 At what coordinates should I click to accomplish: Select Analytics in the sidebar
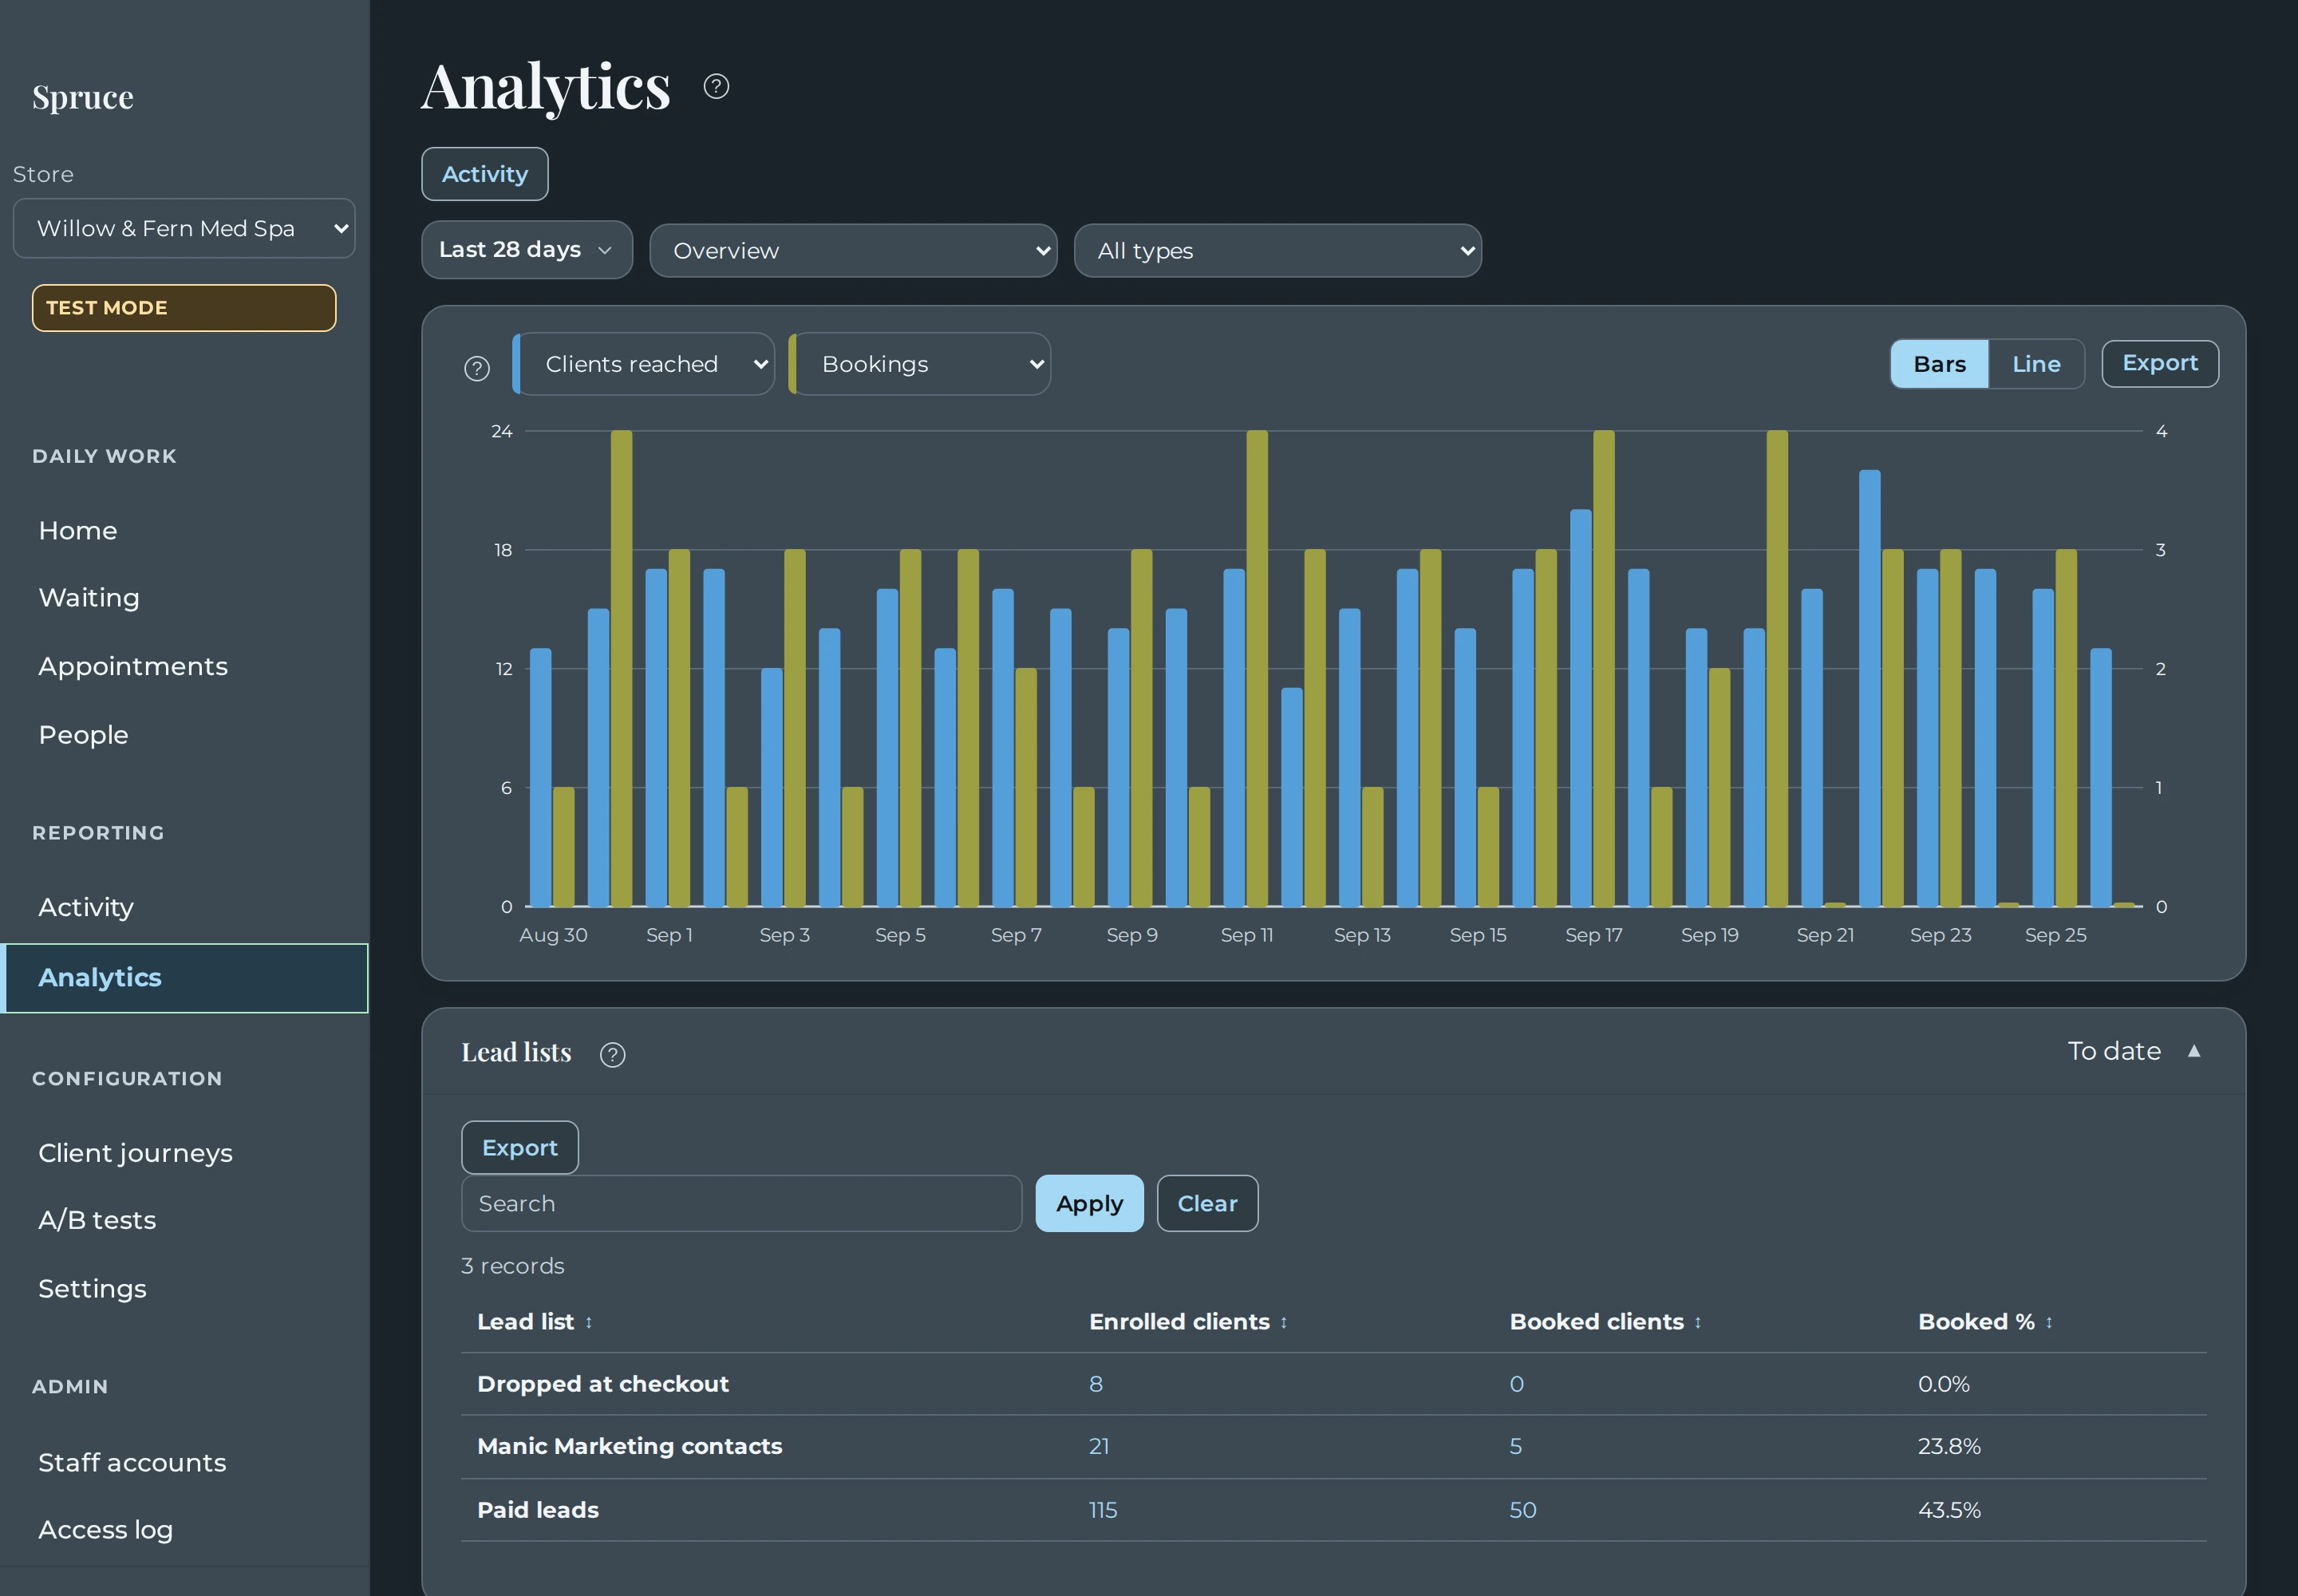click(x=185, y=978)
